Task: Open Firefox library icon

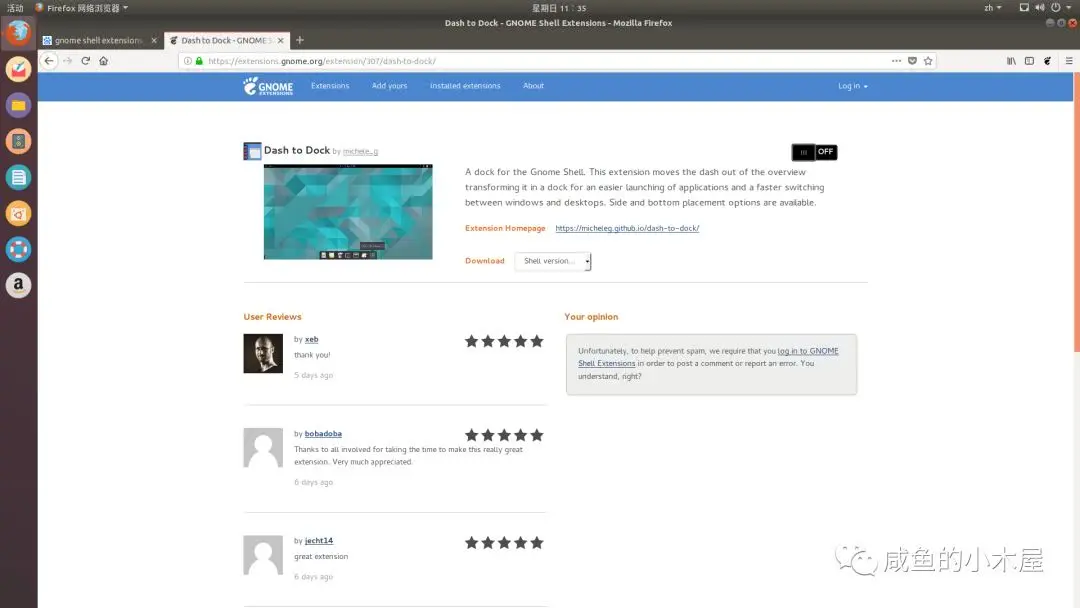Action: tap(1011, 61)
